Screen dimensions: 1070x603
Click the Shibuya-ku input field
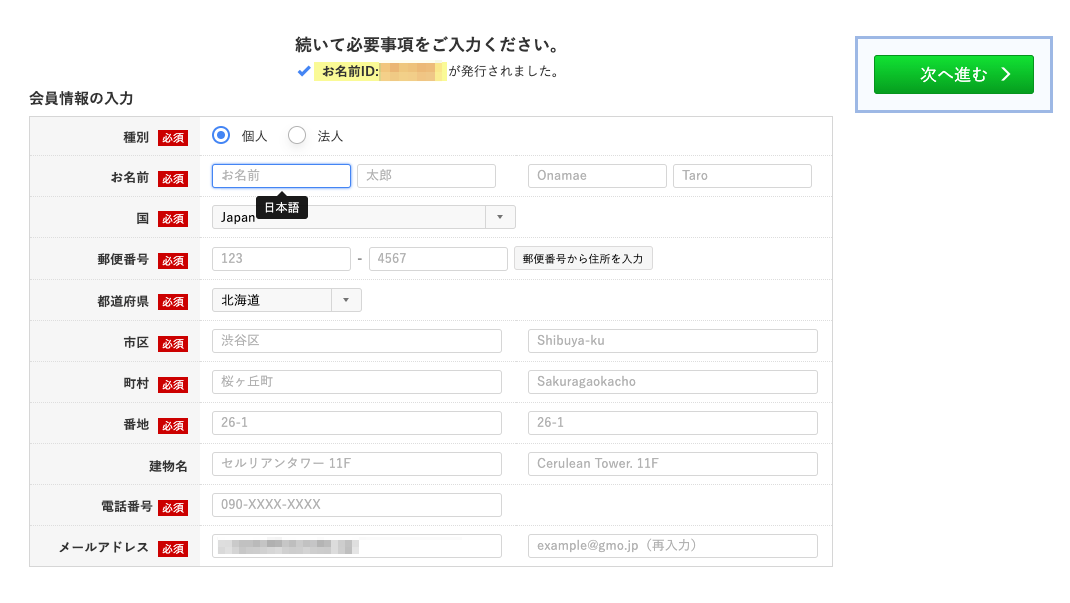(672, 341)
